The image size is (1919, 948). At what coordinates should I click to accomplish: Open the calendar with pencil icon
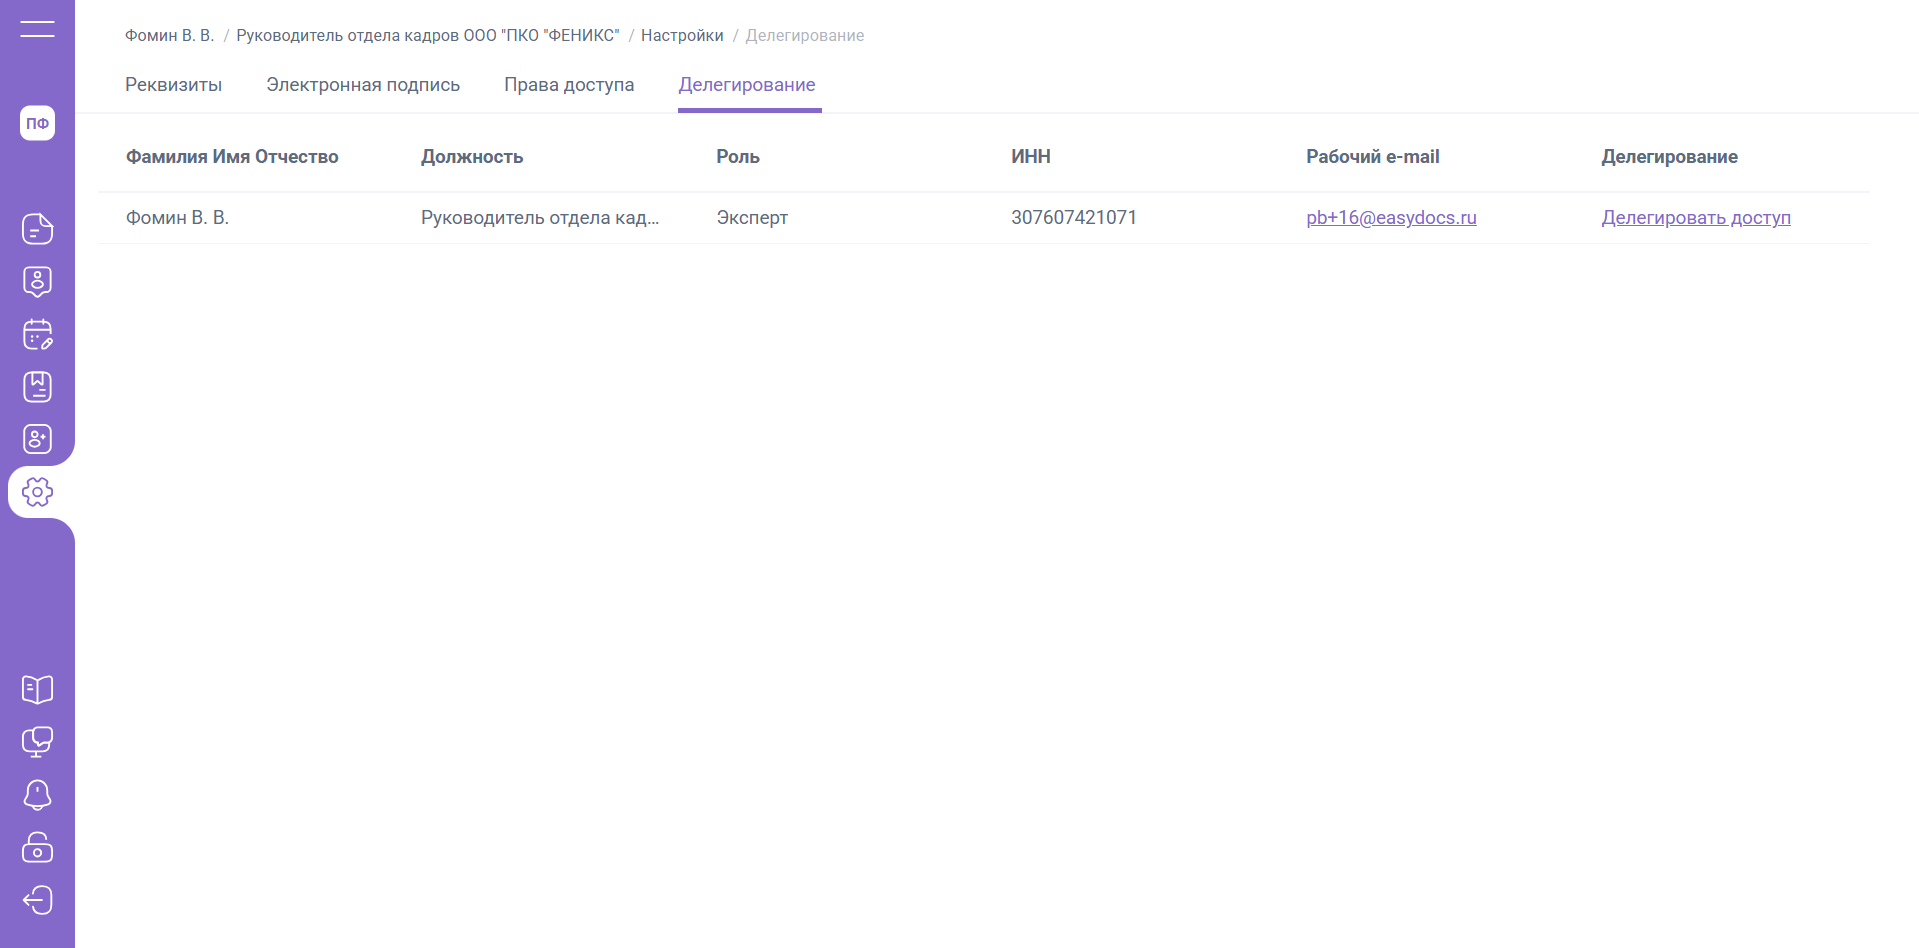(x=37, y=334)
